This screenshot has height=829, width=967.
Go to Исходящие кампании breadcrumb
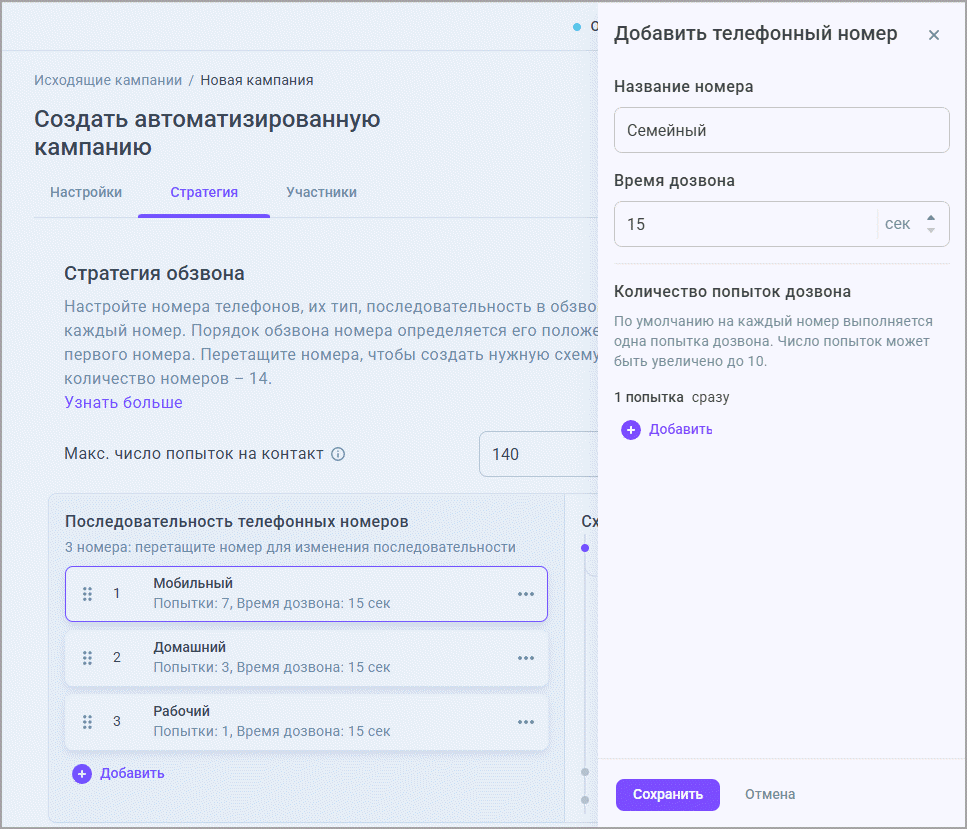pyautogui.click(x=108, y=80)
